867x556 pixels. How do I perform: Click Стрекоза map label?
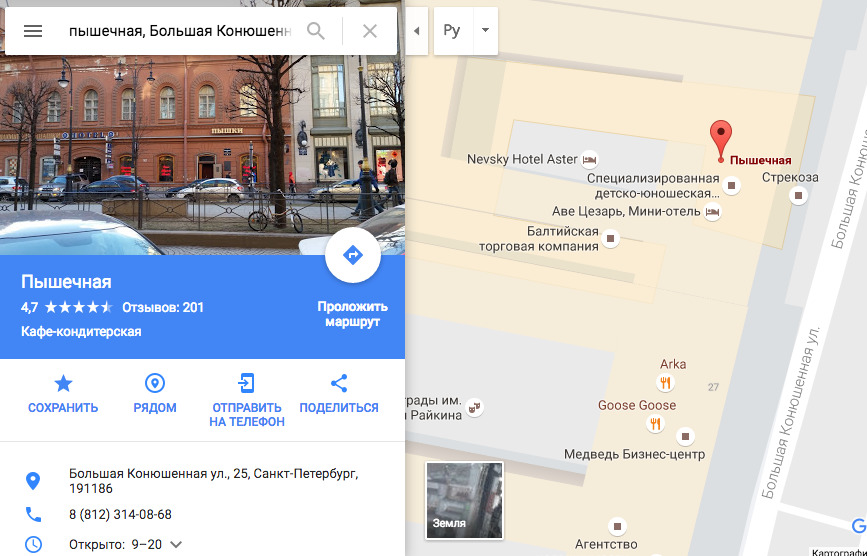pos(790,177)
